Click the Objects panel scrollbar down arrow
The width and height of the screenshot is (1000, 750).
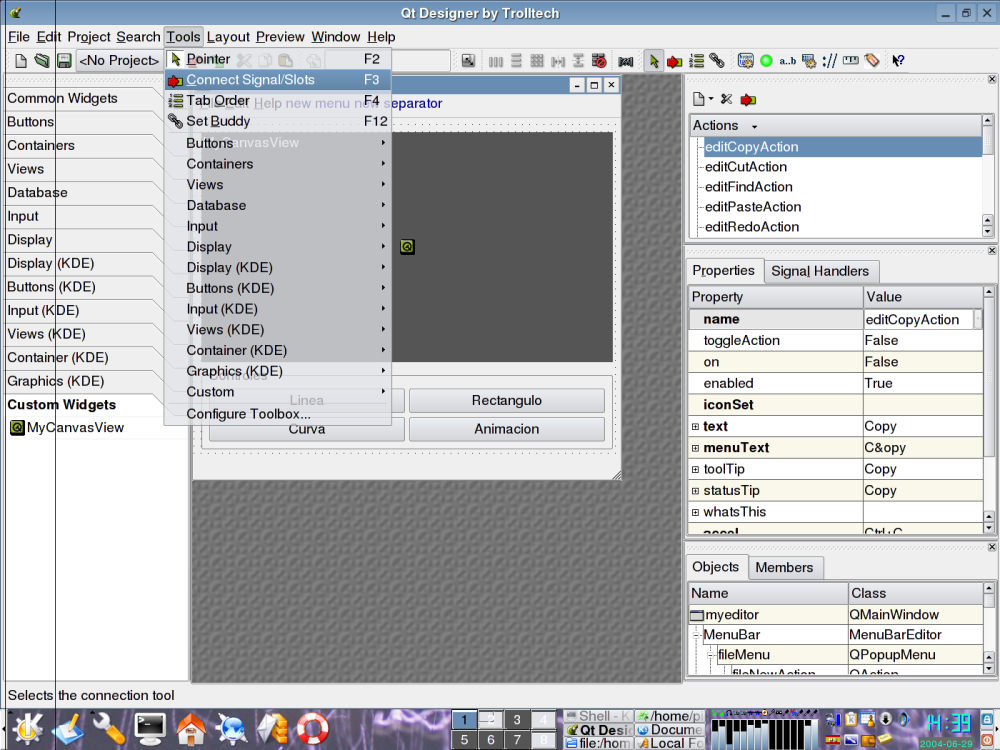989,668
